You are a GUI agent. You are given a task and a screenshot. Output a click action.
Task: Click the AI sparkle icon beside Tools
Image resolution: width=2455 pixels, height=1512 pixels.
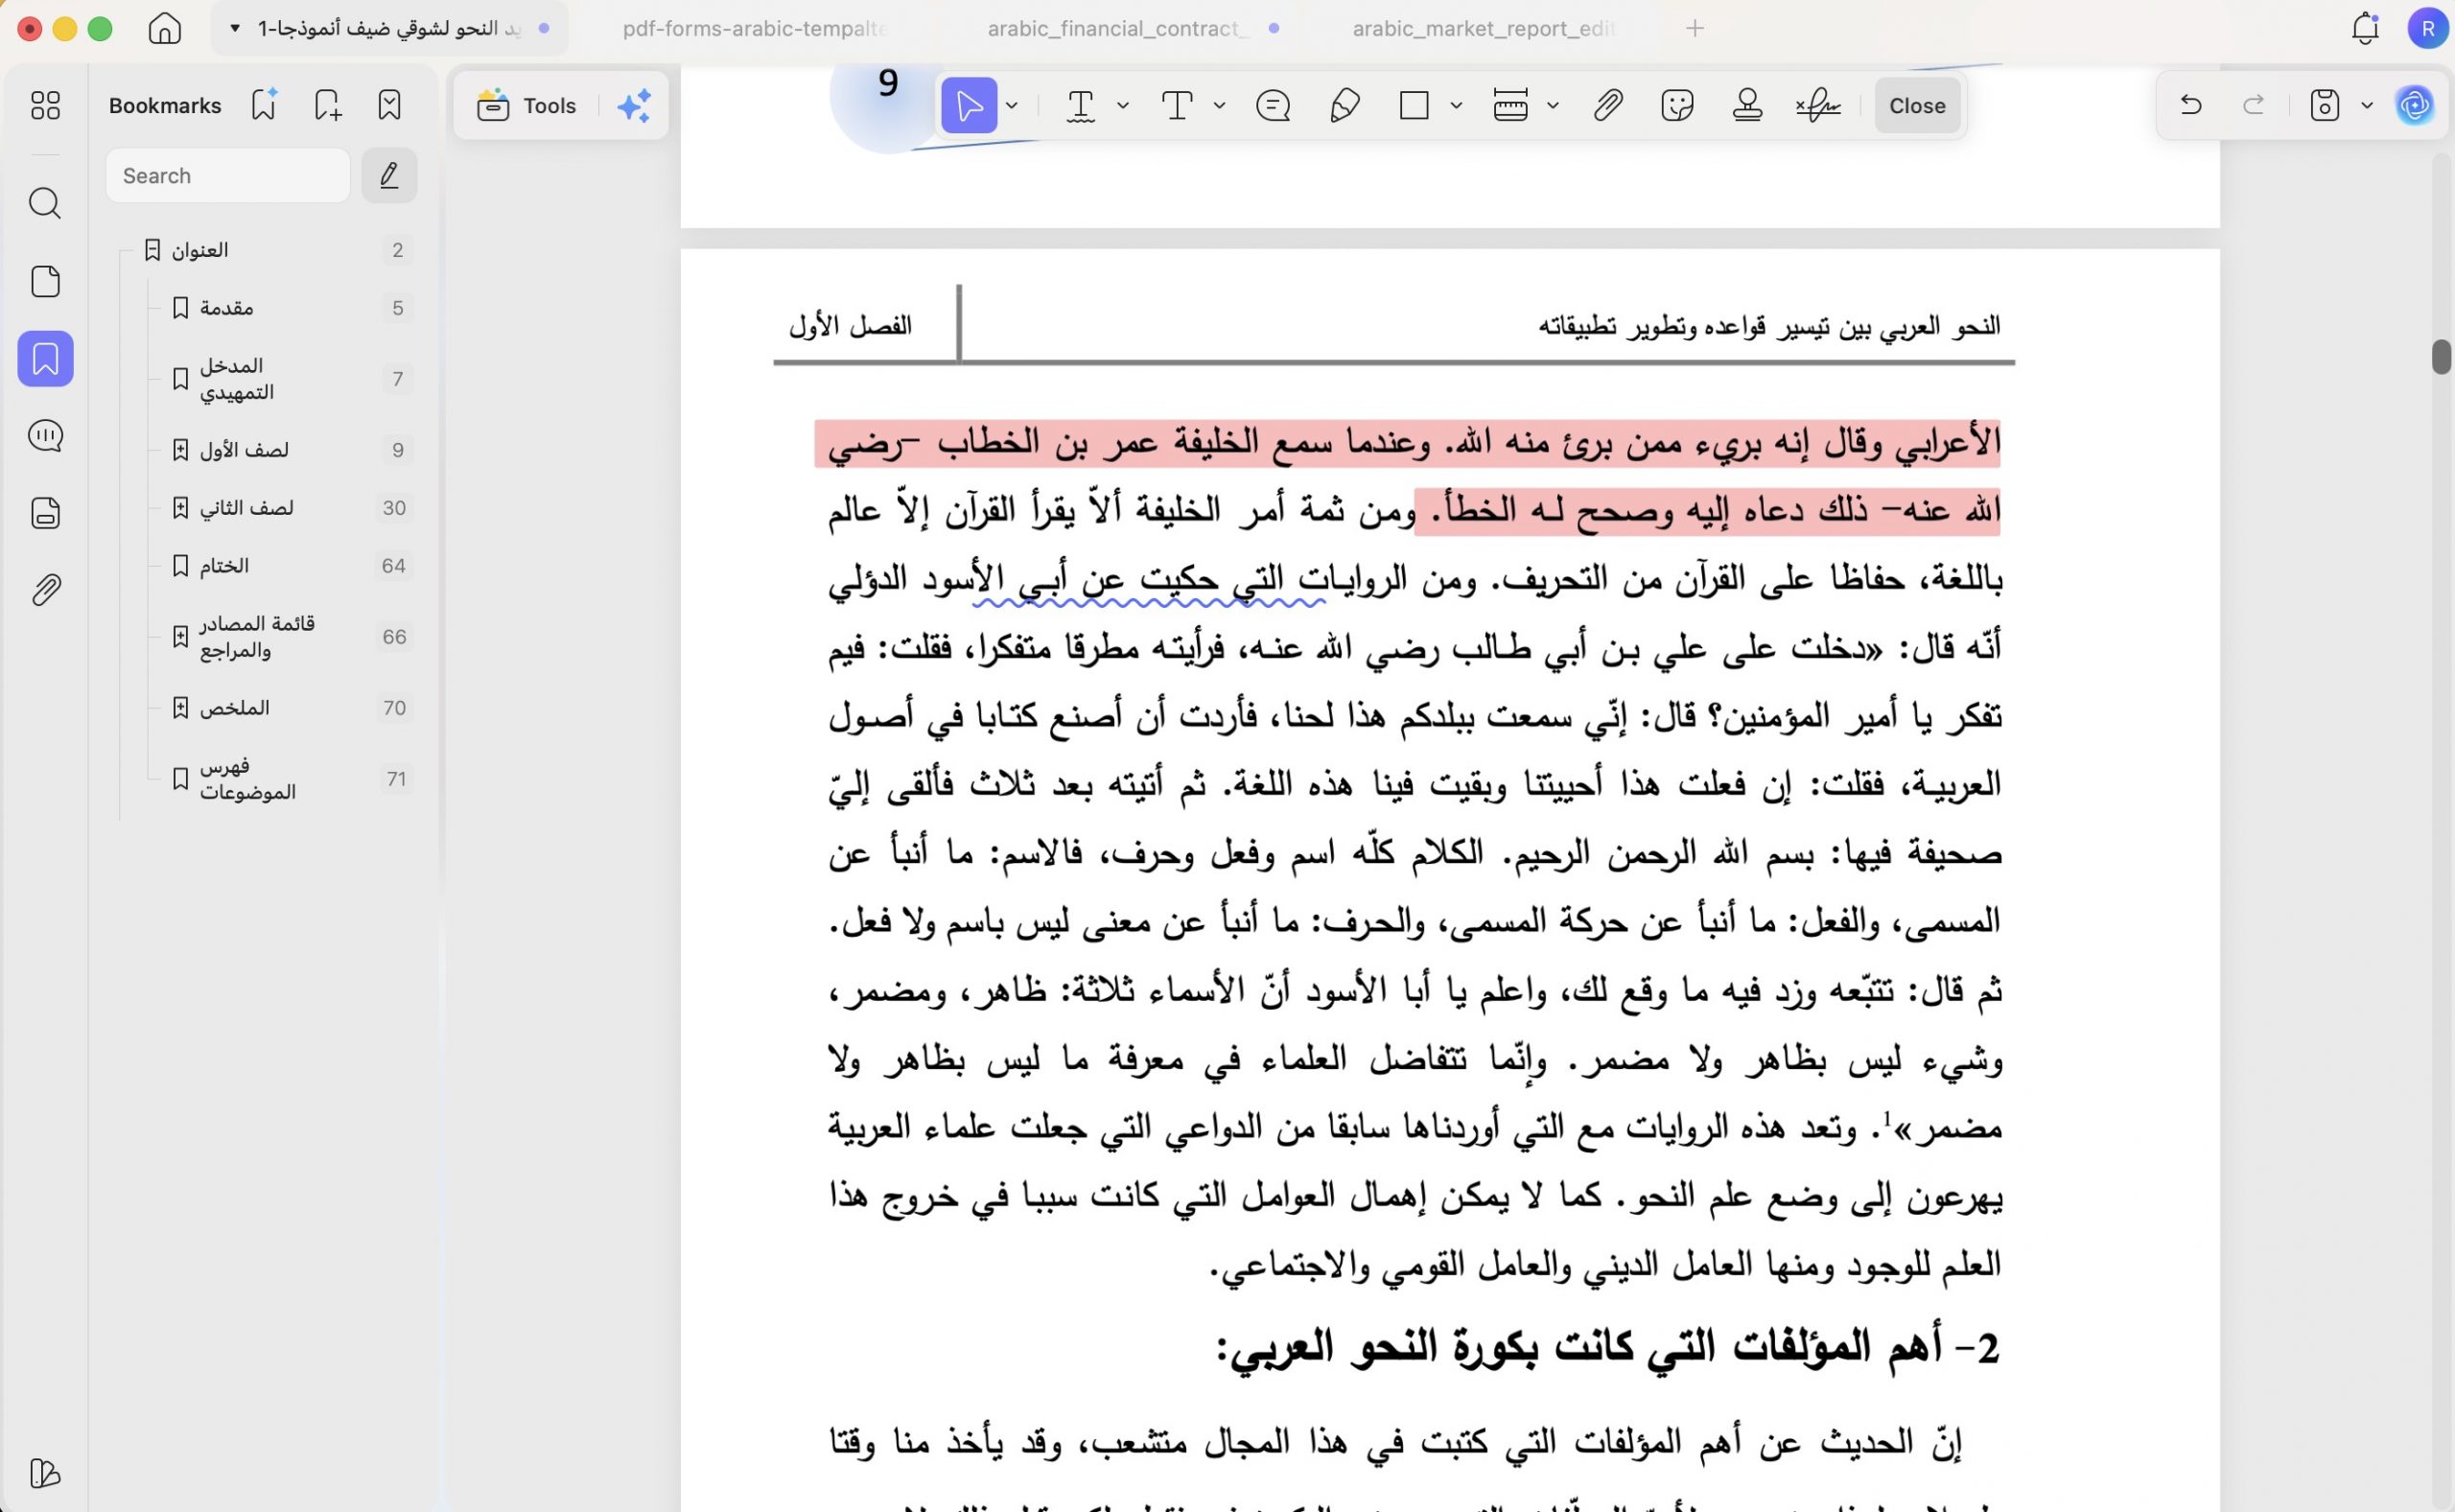(634, 106)
